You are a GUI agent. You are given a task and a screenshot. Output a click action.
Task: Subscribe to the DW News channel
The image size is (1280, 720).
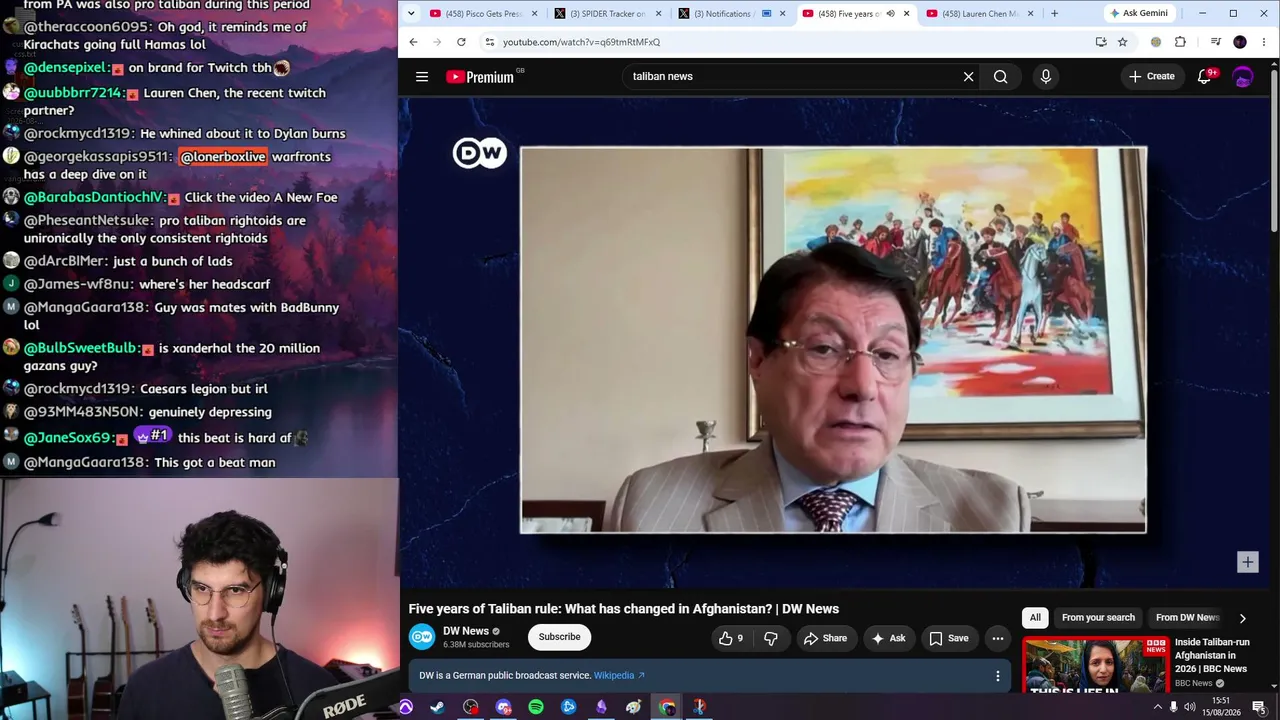(x=559, y=637)
